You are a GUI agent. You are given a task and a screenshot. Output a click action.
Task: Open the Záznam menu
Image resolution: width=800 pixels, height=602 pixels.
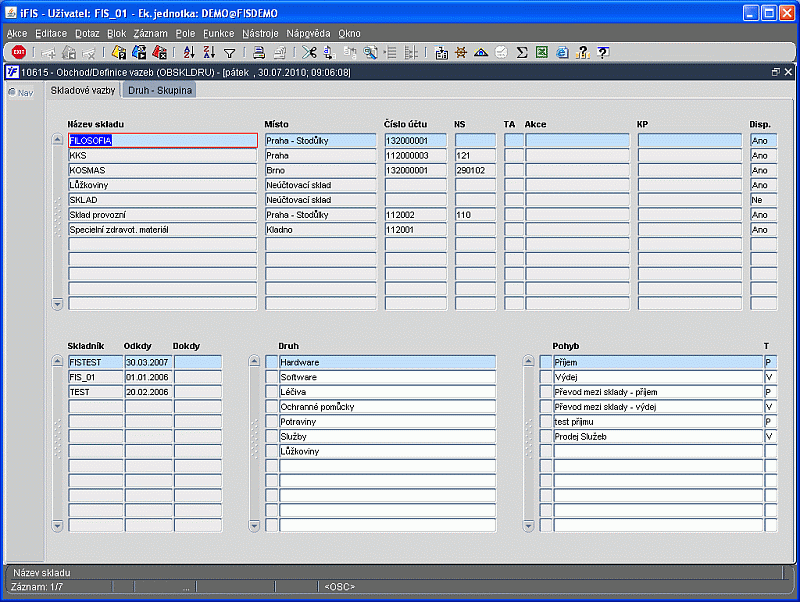coord(150,33)
